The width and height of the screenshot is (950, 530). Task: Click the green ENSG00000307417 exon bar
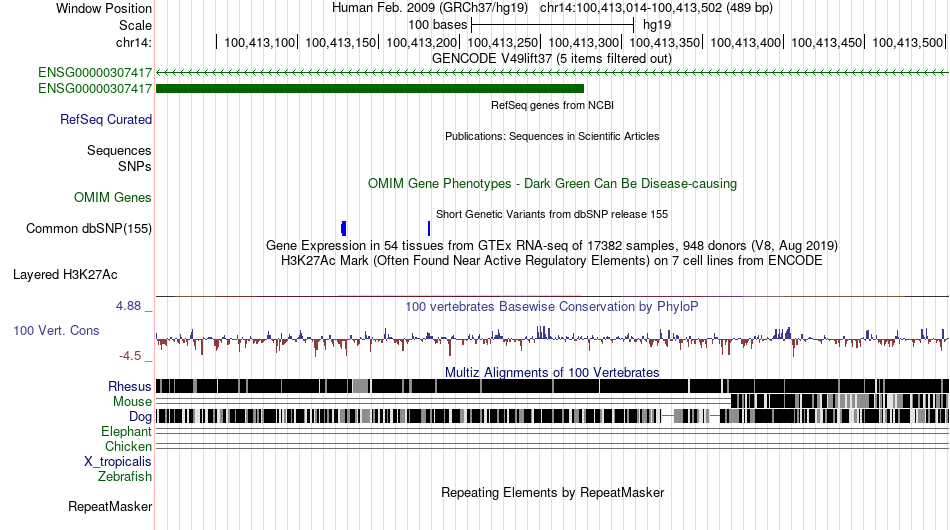pos(370,88)
